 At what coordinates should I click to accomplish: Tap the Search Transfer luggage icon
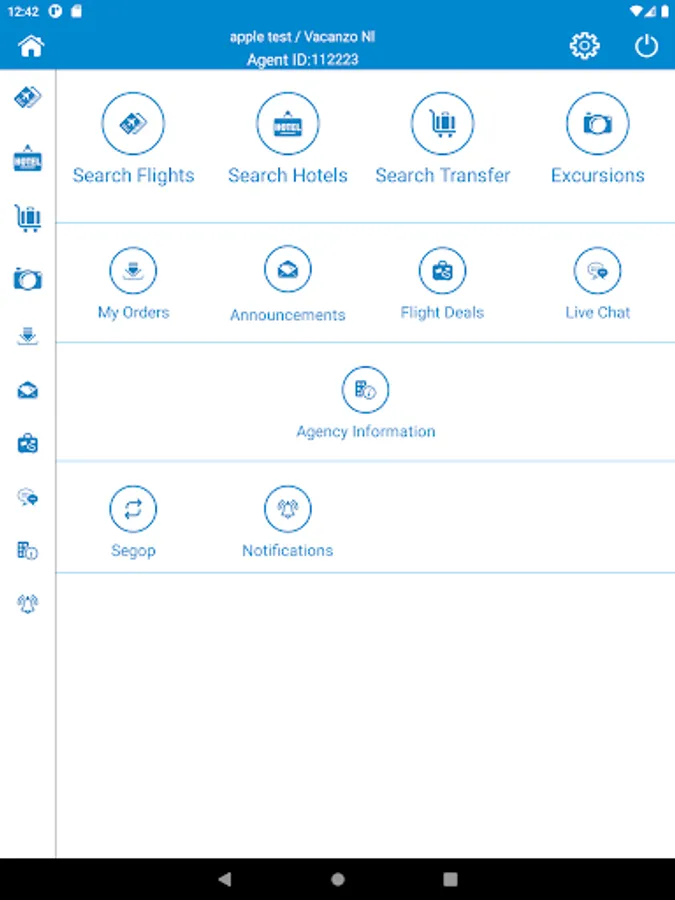tap(443, 123)
